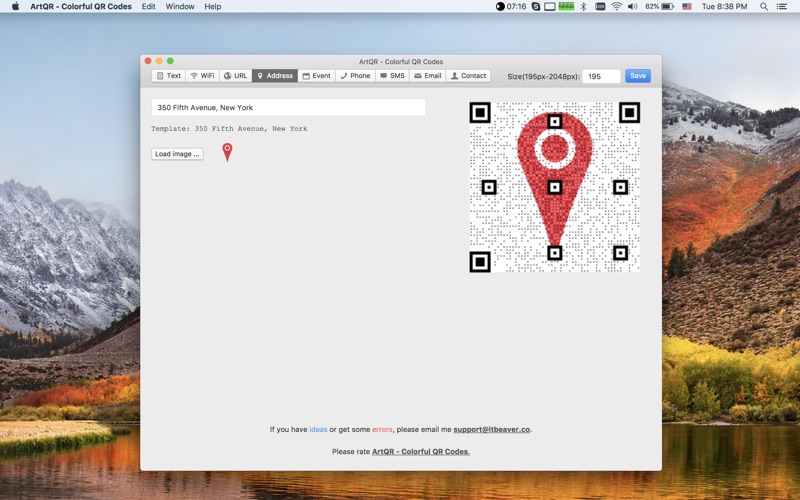Open Notification Center icon
This screenshot has width=800, height=500.
(x=781, y=7)
